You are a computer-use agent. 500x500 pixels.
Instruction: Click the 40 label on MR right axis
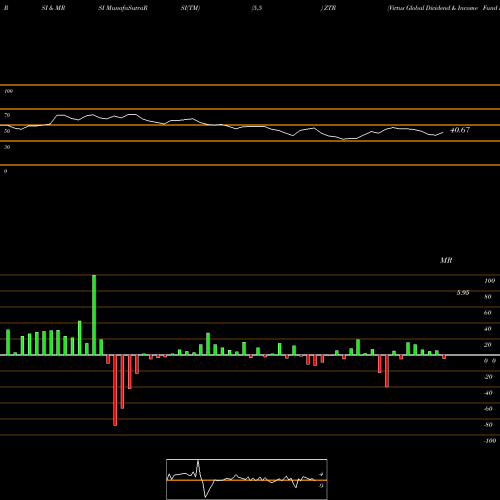[488, 329]
